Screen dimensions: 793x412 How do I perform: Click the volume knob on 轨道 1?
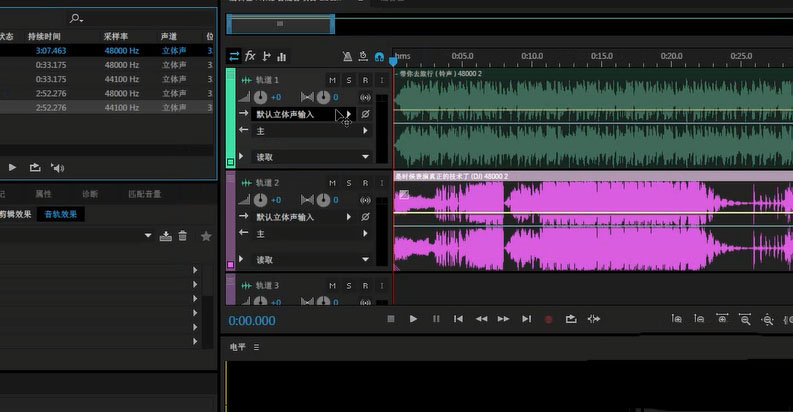260,97
